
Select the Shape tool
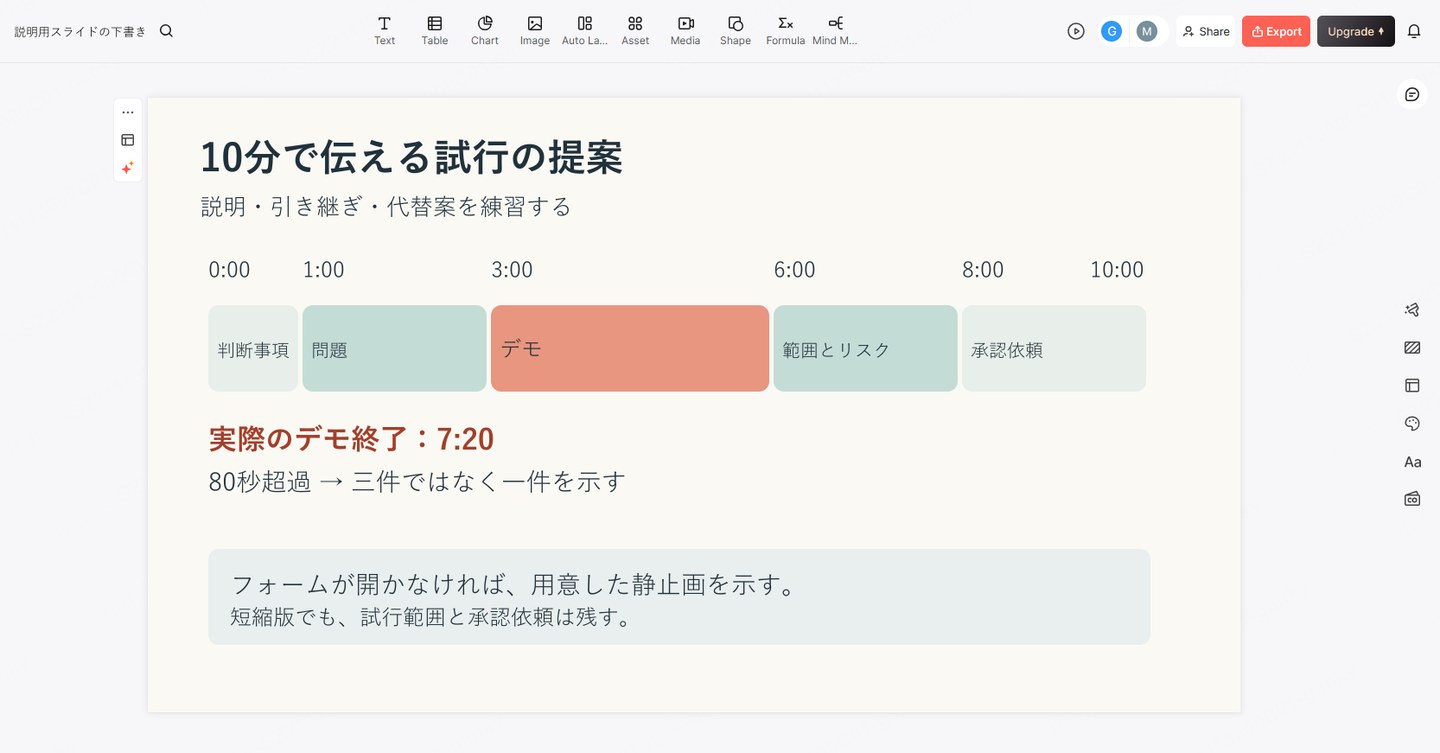(x=735, y=31)
